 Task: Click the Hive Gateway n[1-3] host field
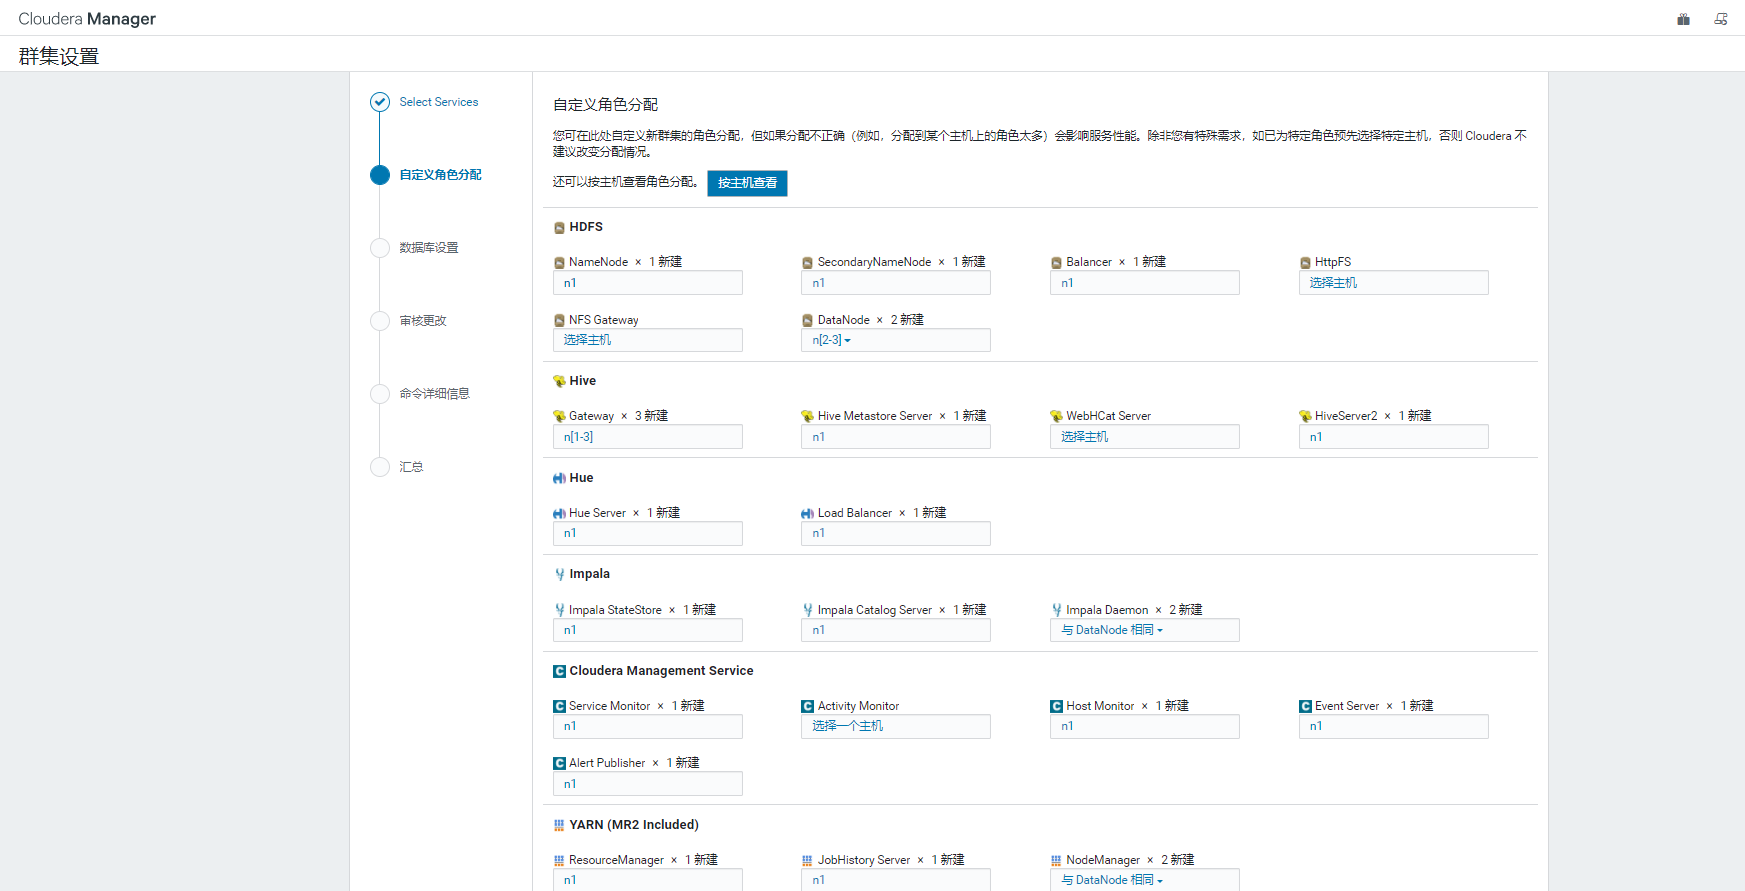(647, 437)
